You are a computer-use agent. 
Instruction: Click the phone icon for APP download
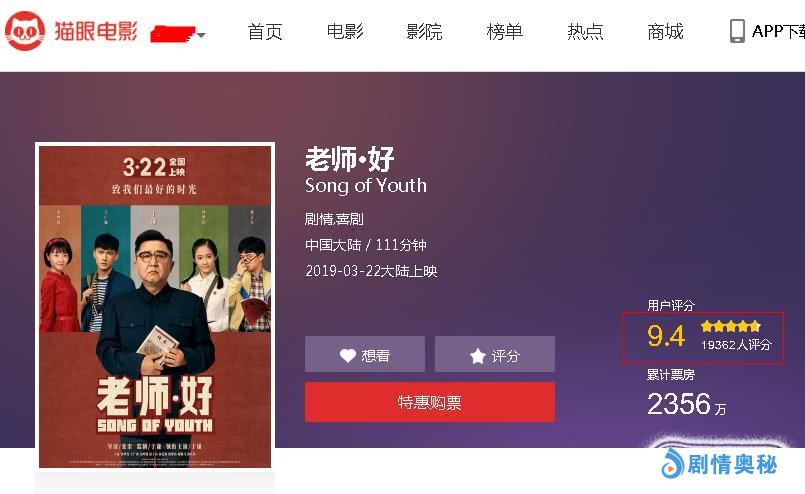coord(737,31)
